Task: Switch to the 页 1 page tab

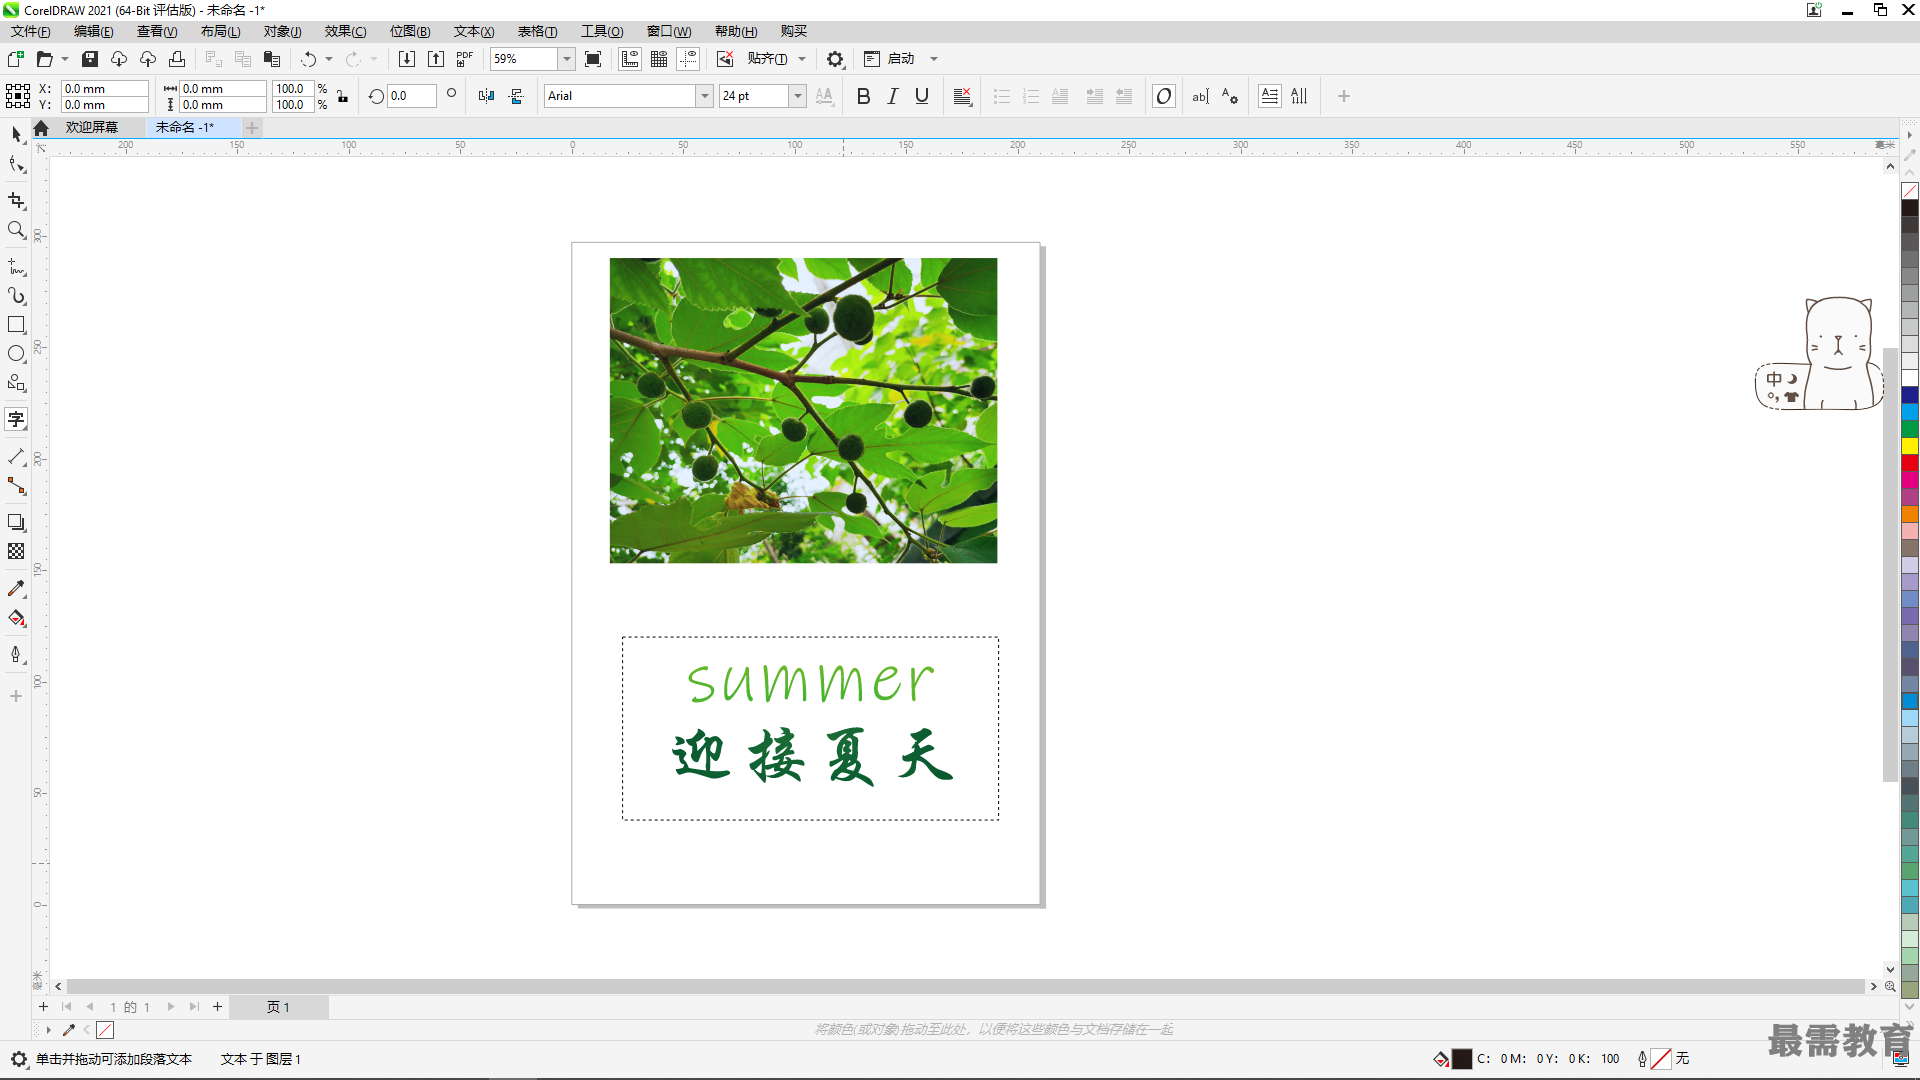Action: tap(278, 1007)
